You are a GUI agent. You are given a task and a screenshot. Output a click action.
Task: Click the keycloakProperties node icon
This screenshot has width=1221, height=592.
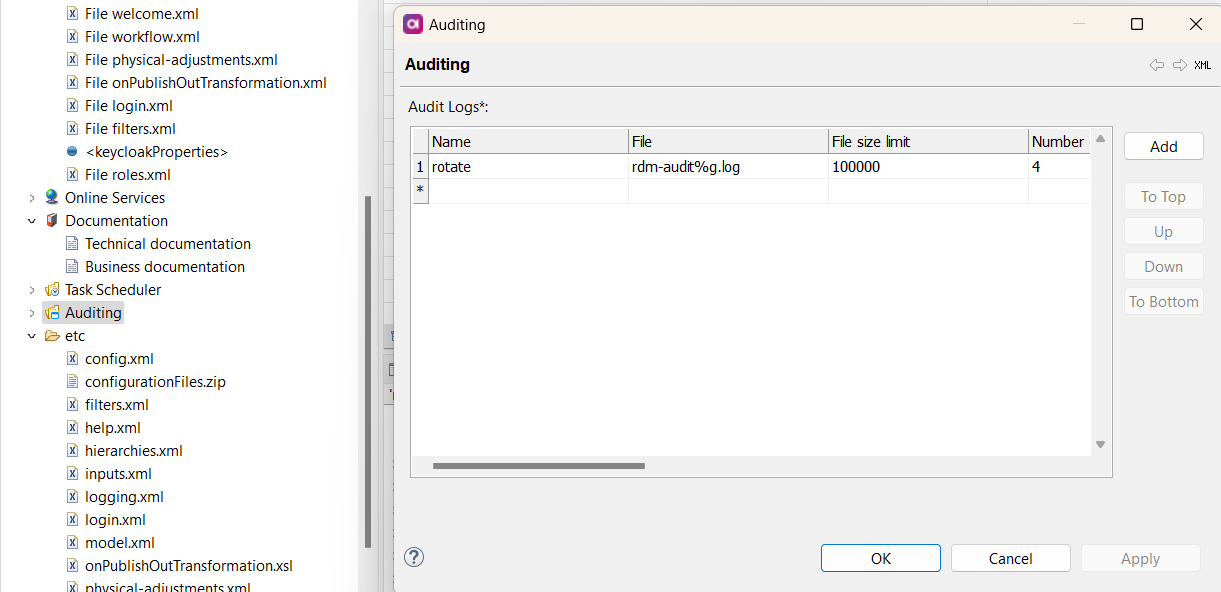[72, 152]
